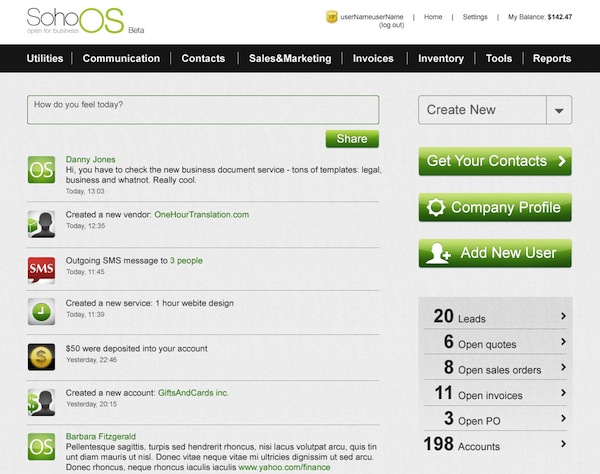
Task: Expand the 20 Leads row
Action: point(495,317)
